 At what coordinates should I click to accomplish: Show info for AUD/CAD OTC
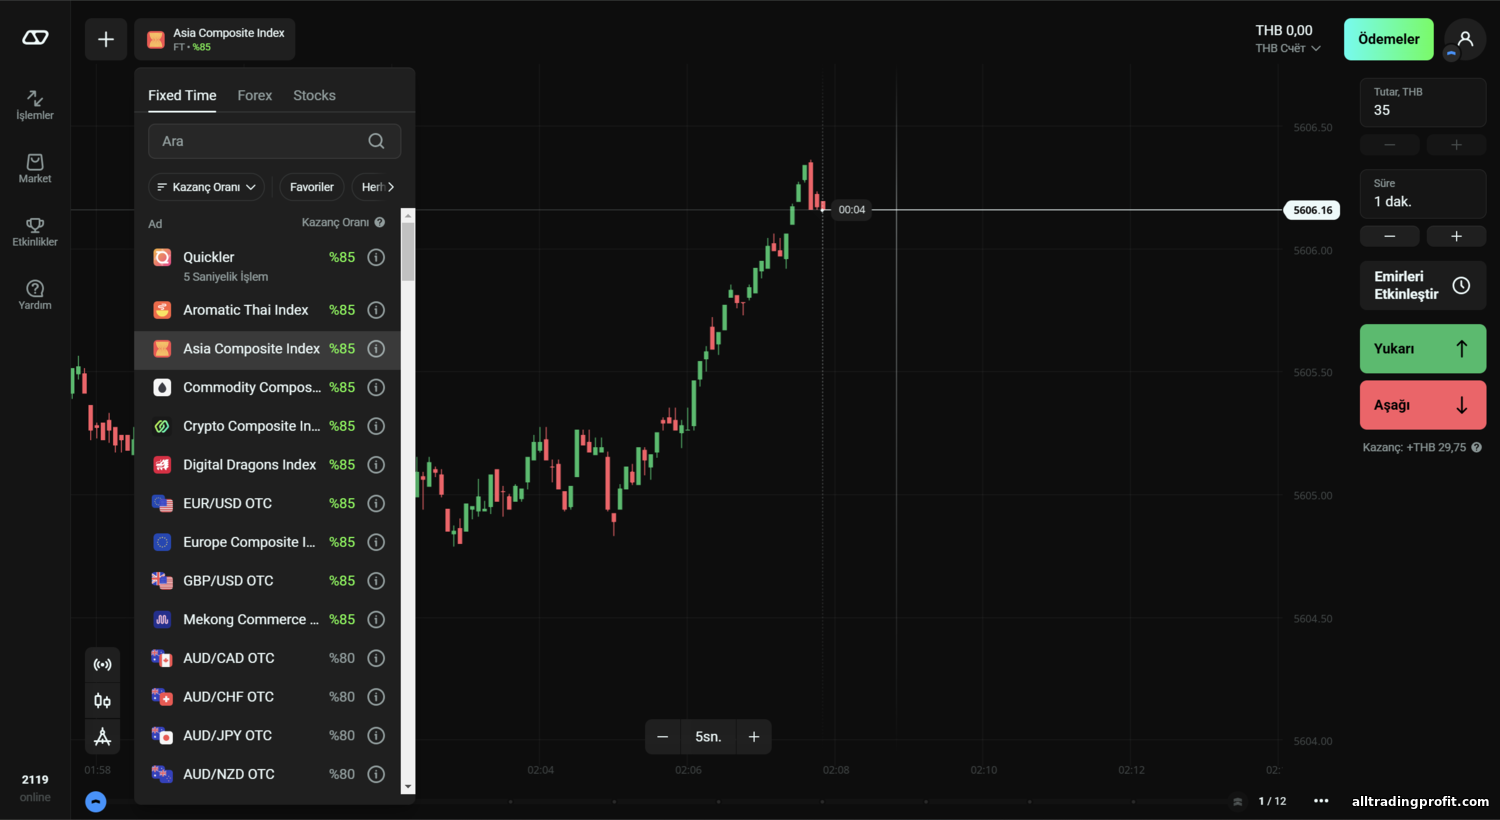(x=376, y=658)
